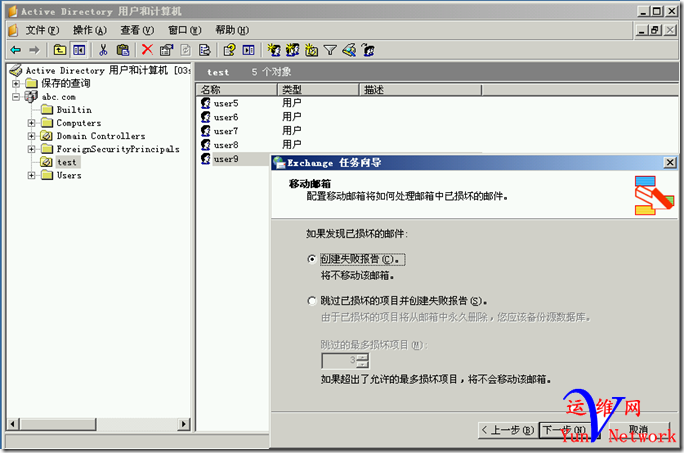Expand the ForeignSecurityPrincipals node
The width and height of the screenshot is (684, 453).
point(31,149)
